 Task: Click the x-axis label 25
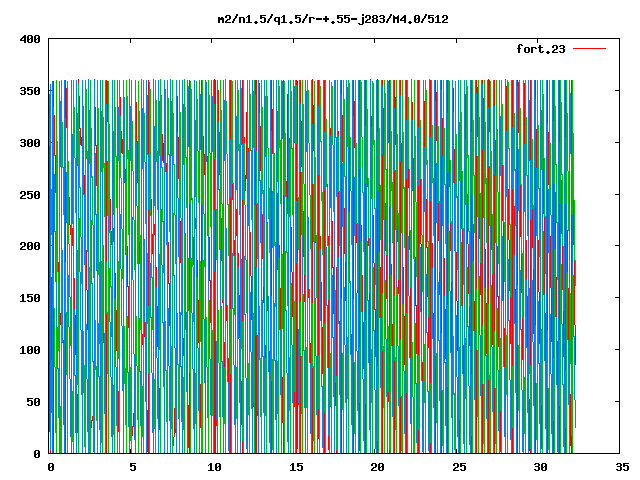pos(459,467)
